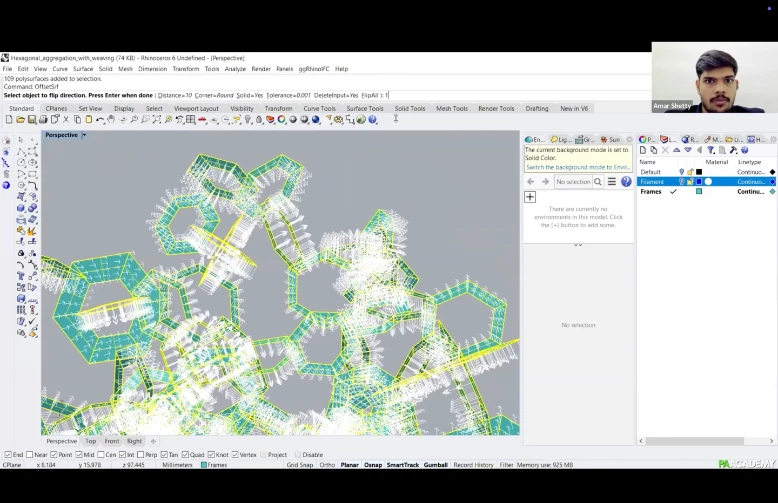Viewport: 778px width, 503px height.
Task: Click the Frames layer teal color swatch
Action: (699, 191)
